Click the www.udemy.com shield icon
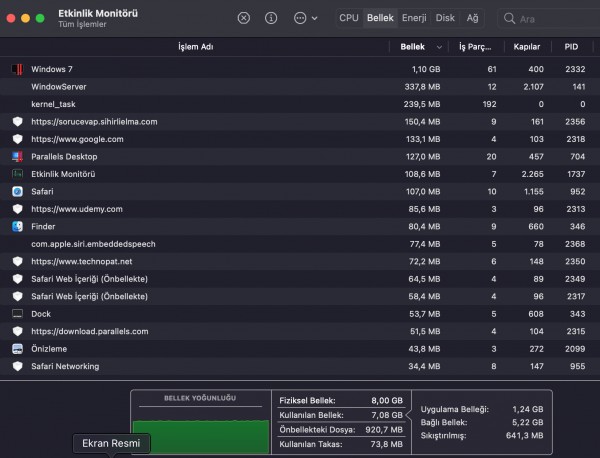The width and height of the screenshot is (600, 458). pos(17,209)
